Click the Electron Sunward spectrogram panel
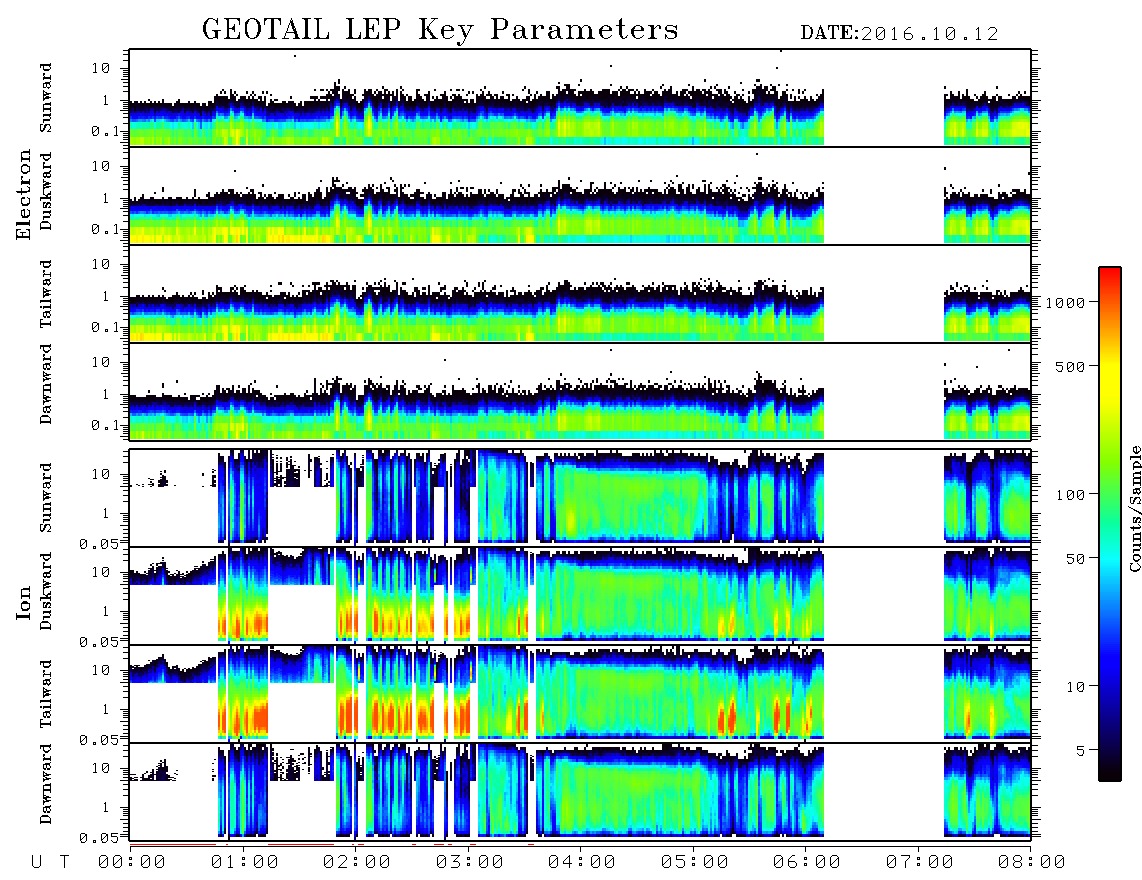The height and width of the screenshot is (880, 1142). [580, 98]
